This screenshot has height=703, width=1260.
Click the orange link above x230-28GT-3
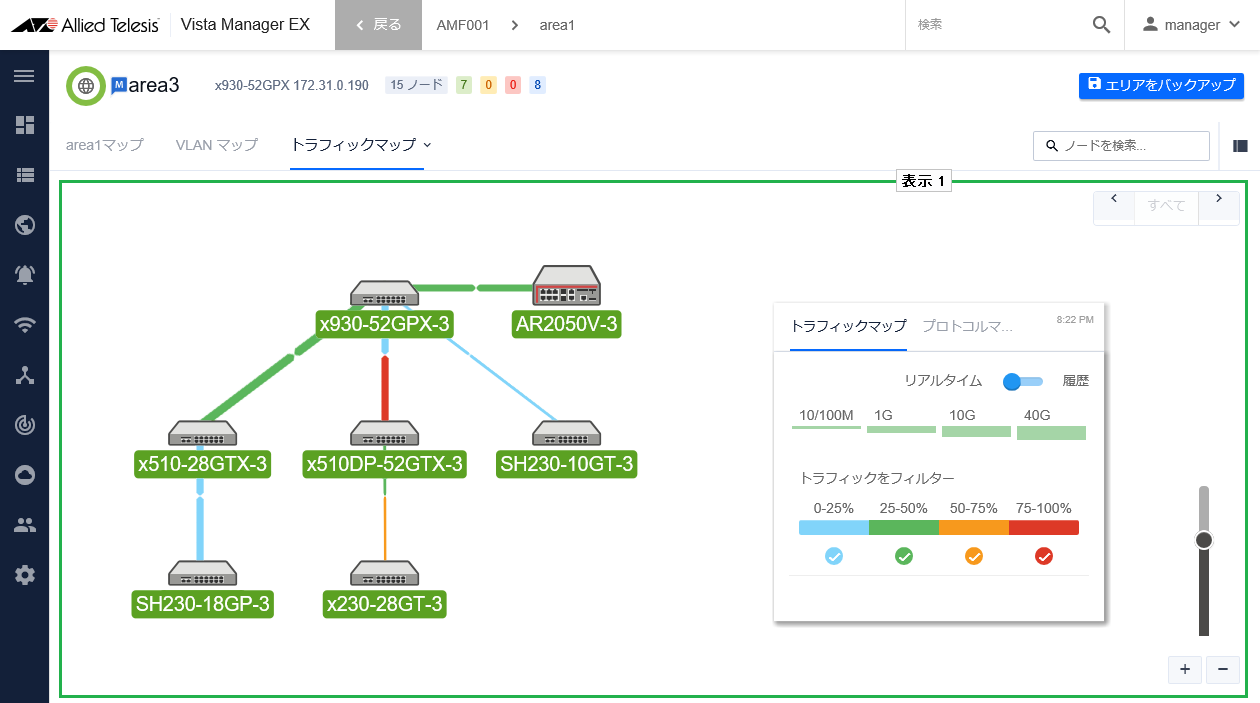click(x=385, y=528)
